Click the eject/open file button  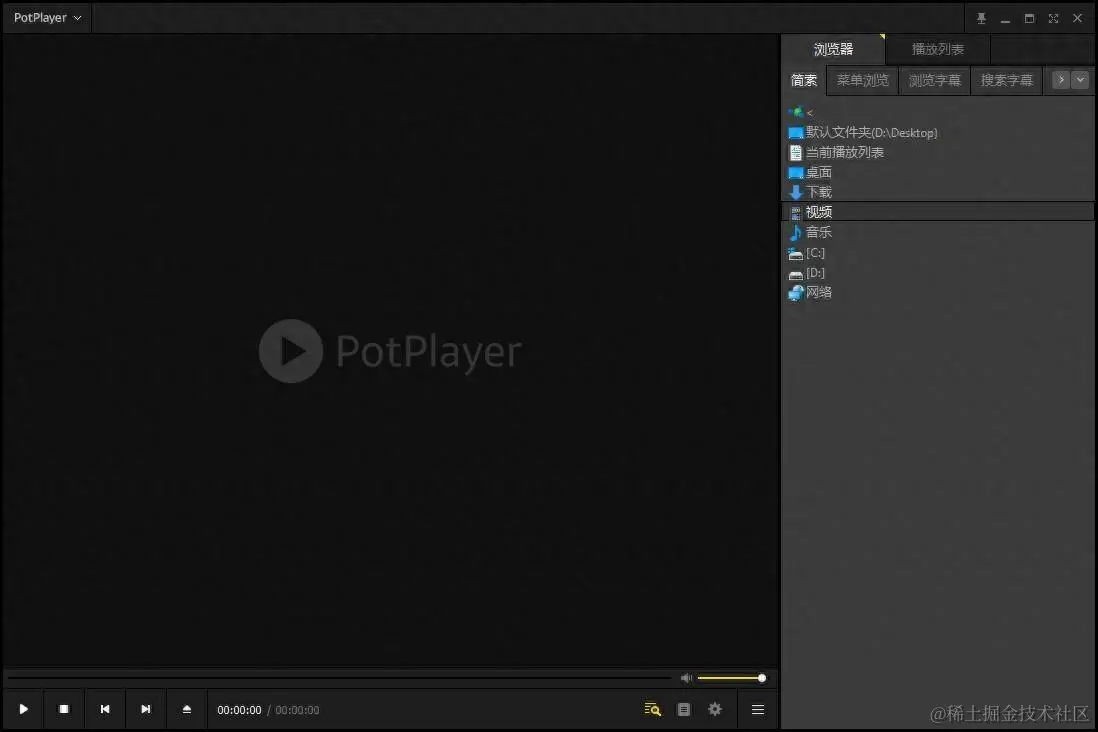coord(187,710)
